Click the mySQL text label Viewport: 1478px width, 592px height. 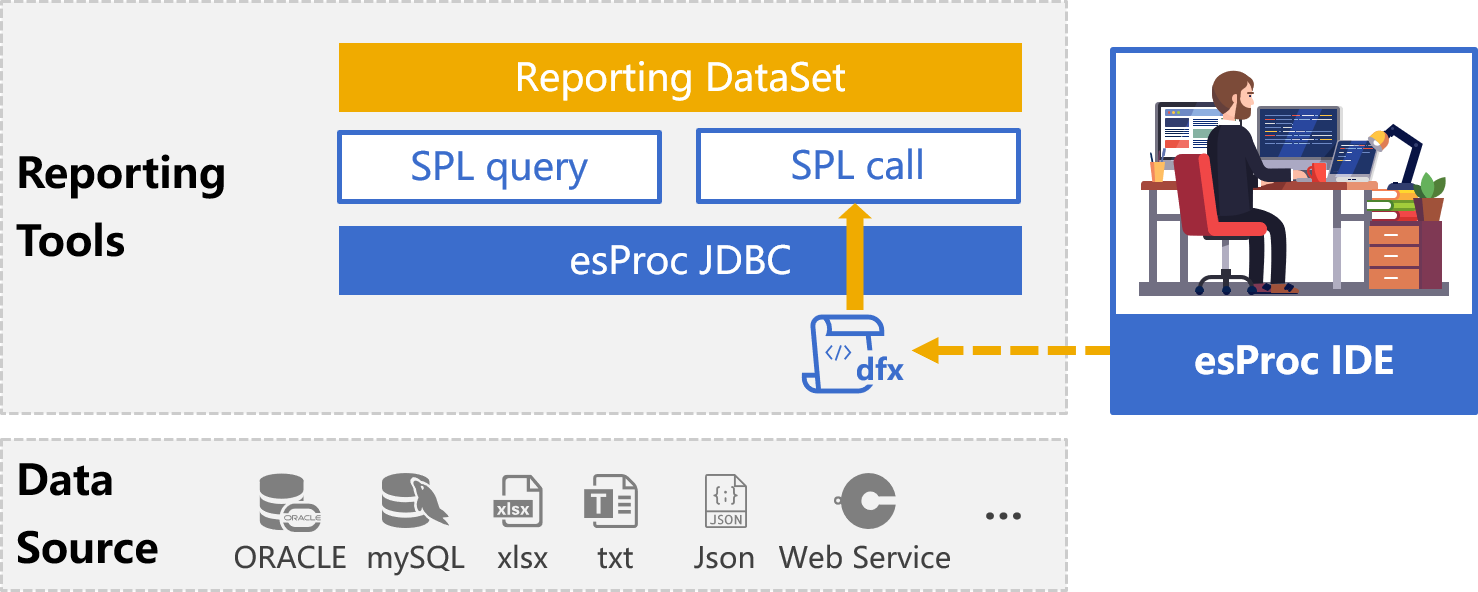tap(415, 557)
